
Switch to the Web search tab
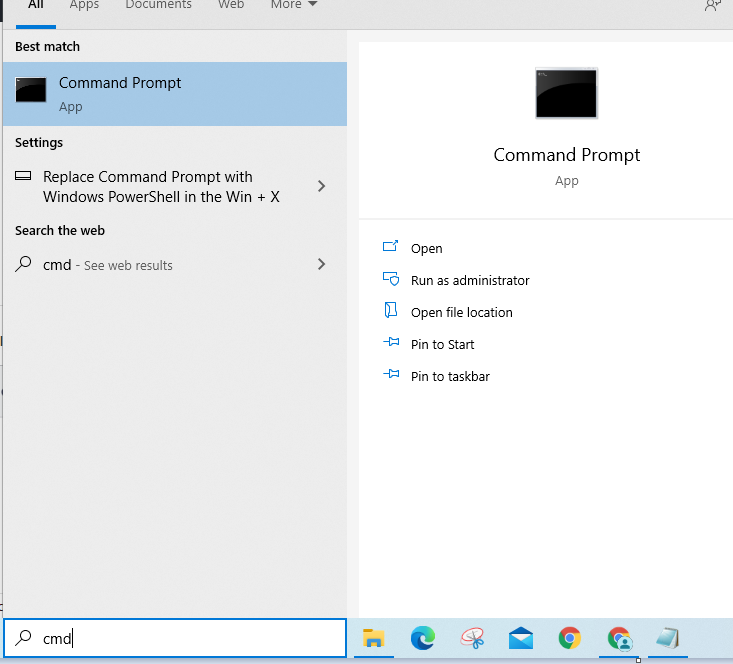coord(231,6)
